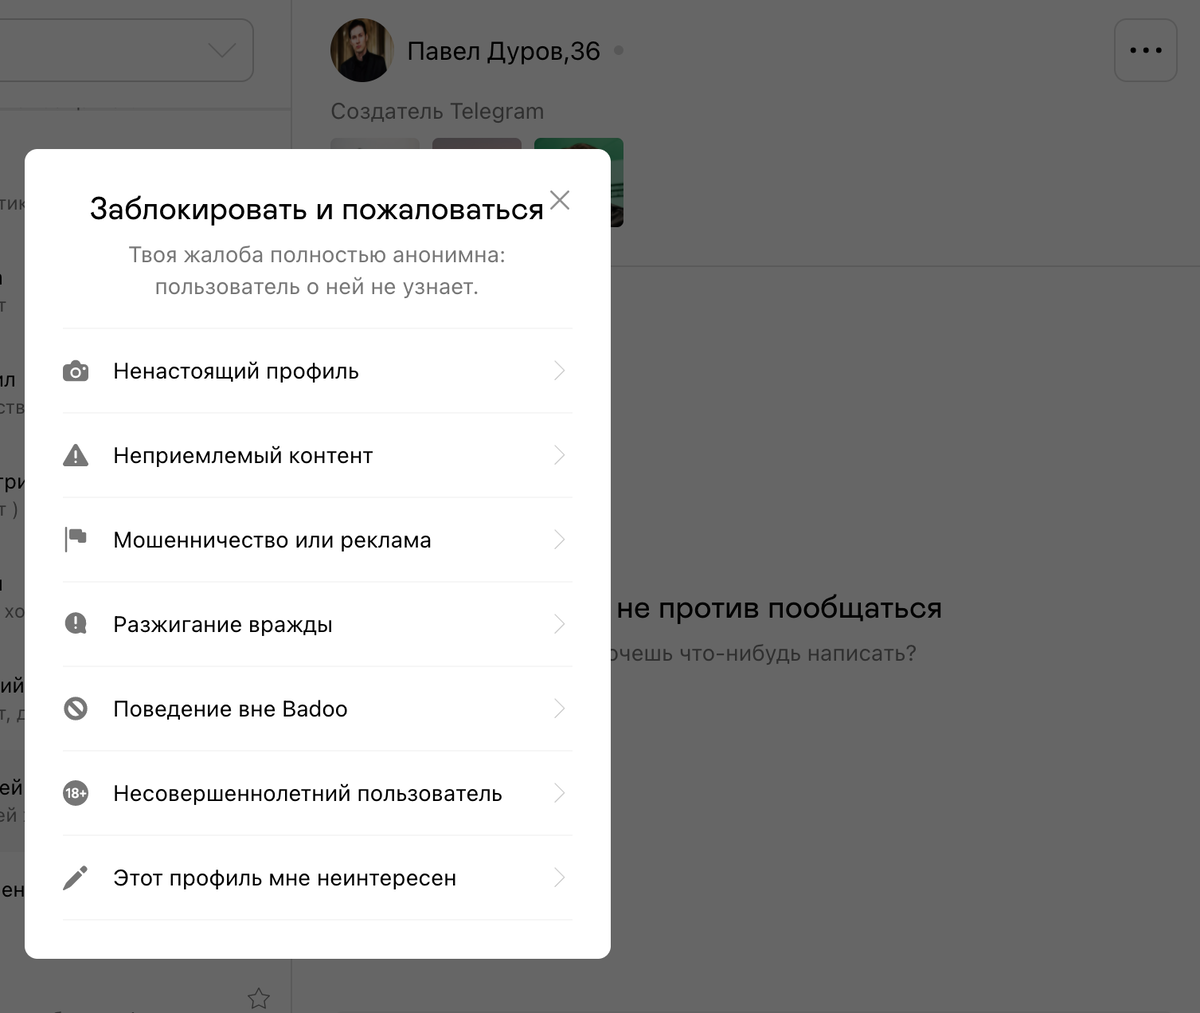Click the pencil icon for not interested
Viewport: 1200px width, 1013px height.
coord(76,878)
